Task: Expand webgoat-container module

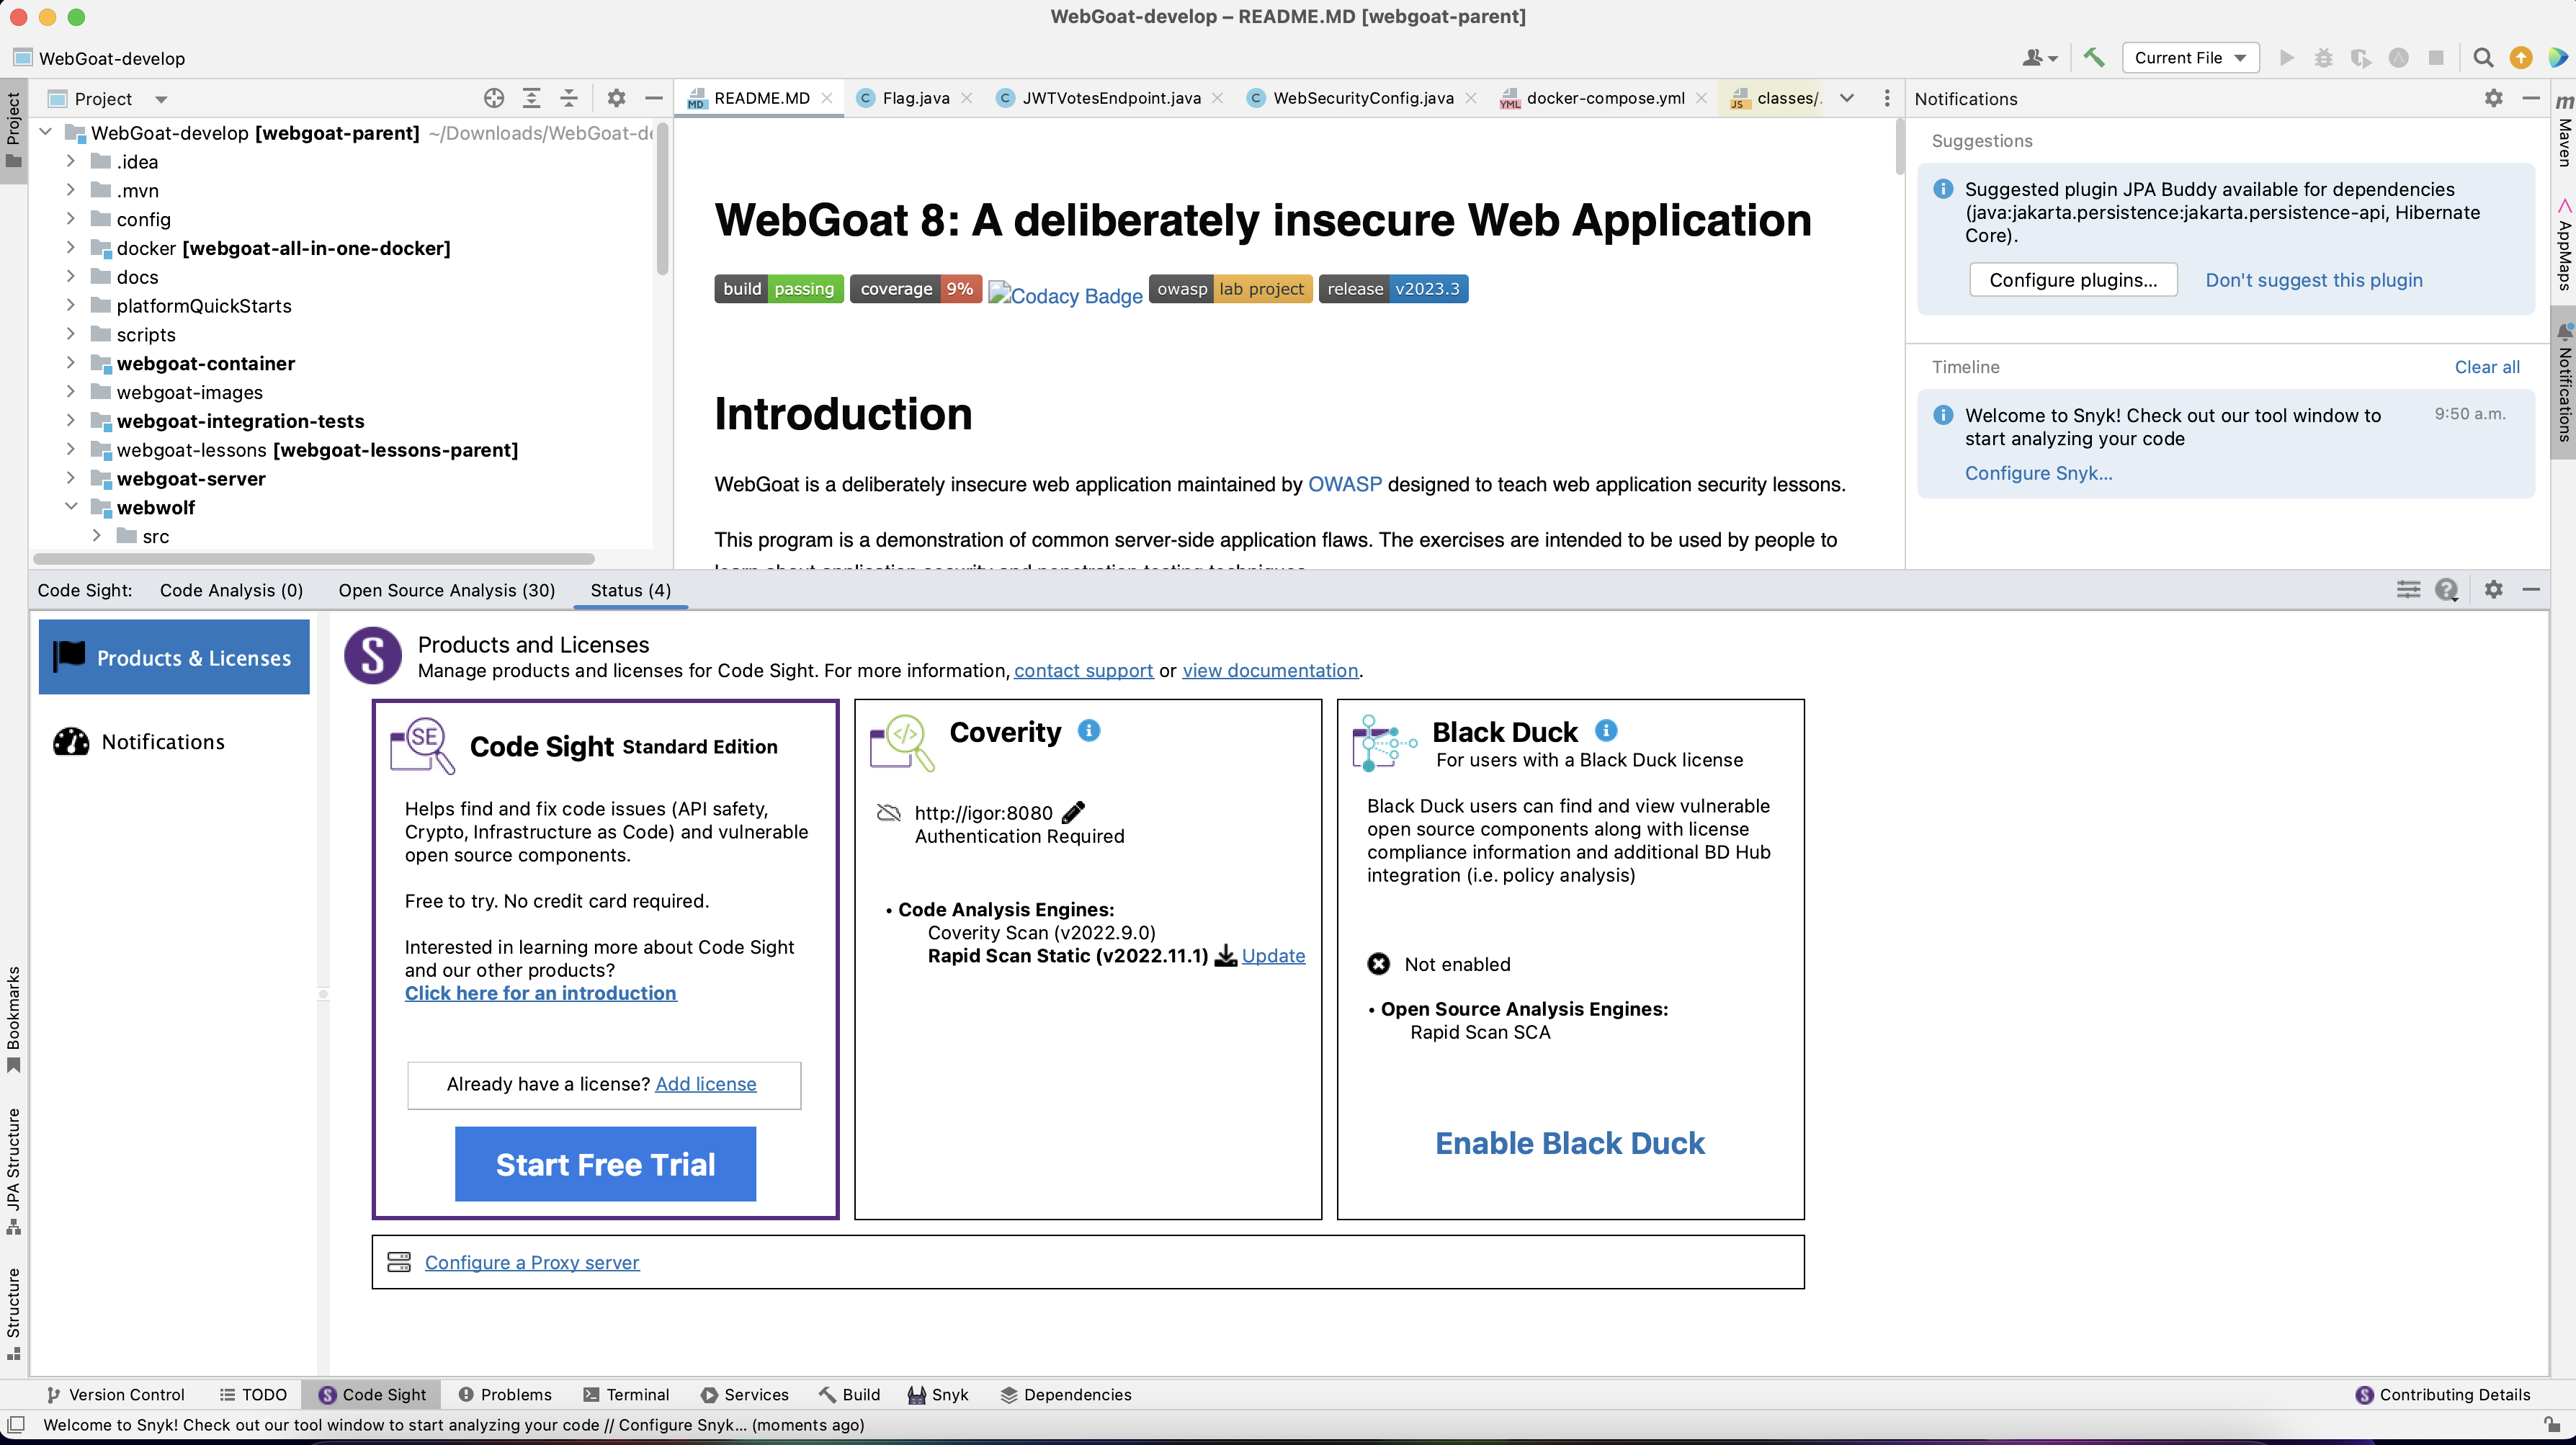Action: pos(70,363)
